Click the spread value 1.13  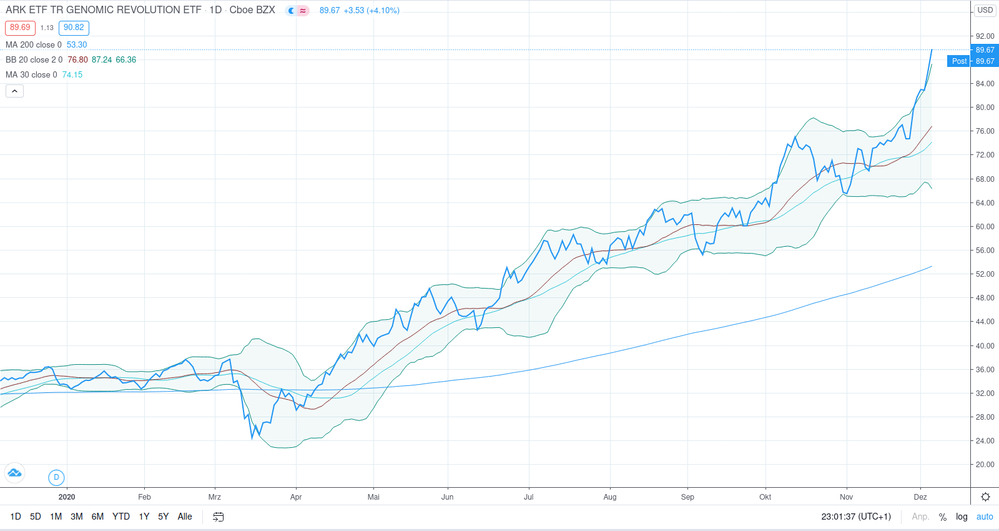[x=47, y=28]
